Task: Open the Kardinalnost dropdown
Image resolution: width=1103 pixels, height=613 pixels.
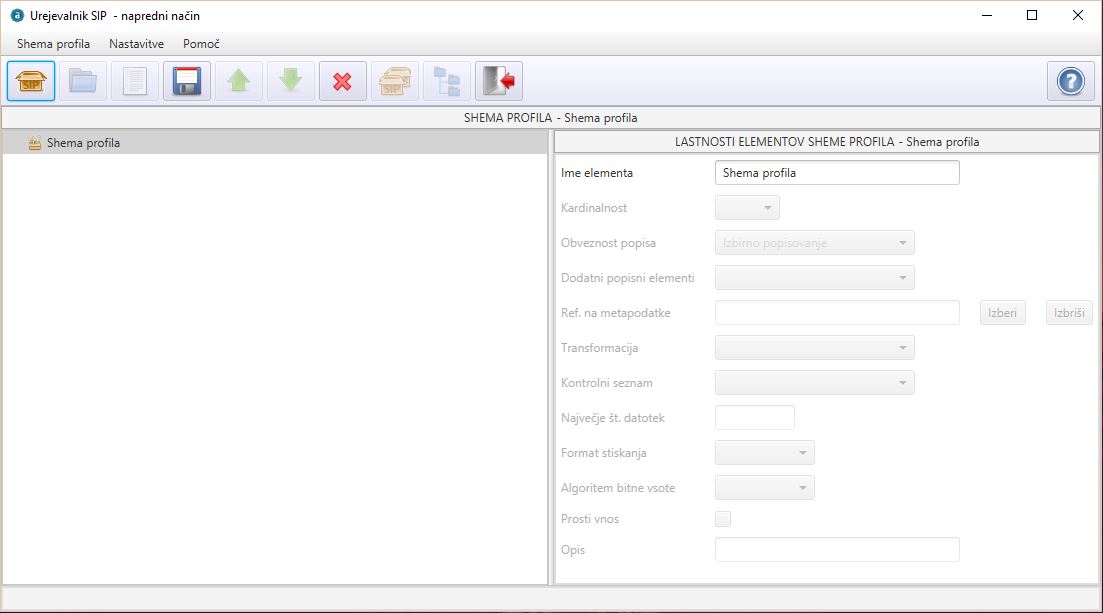Action: click(x=747, y=208)
